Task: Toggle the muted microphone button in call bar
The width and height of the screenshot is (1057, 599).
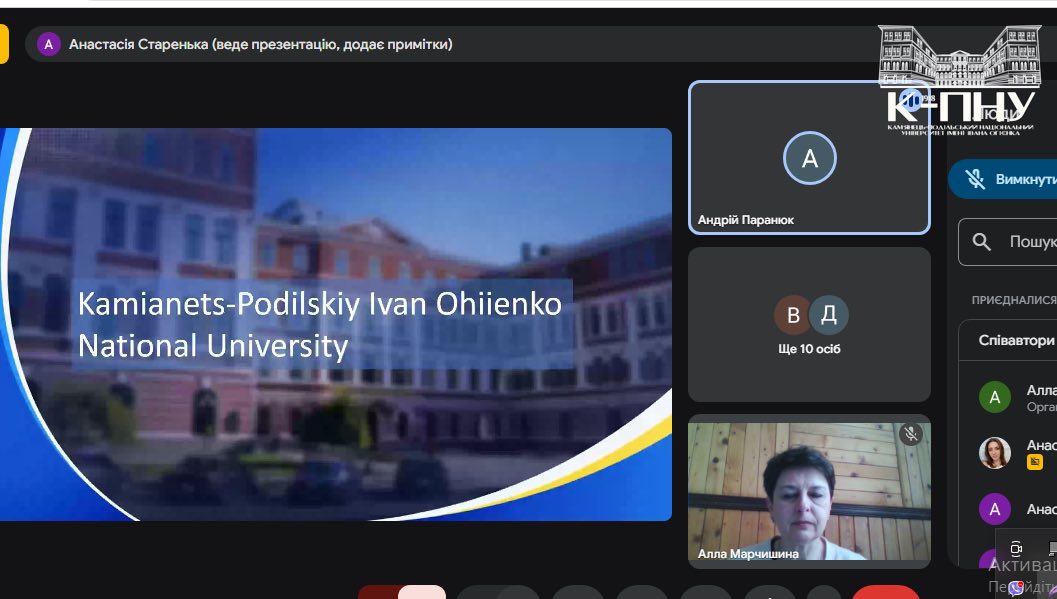Action: coord(422,591)
